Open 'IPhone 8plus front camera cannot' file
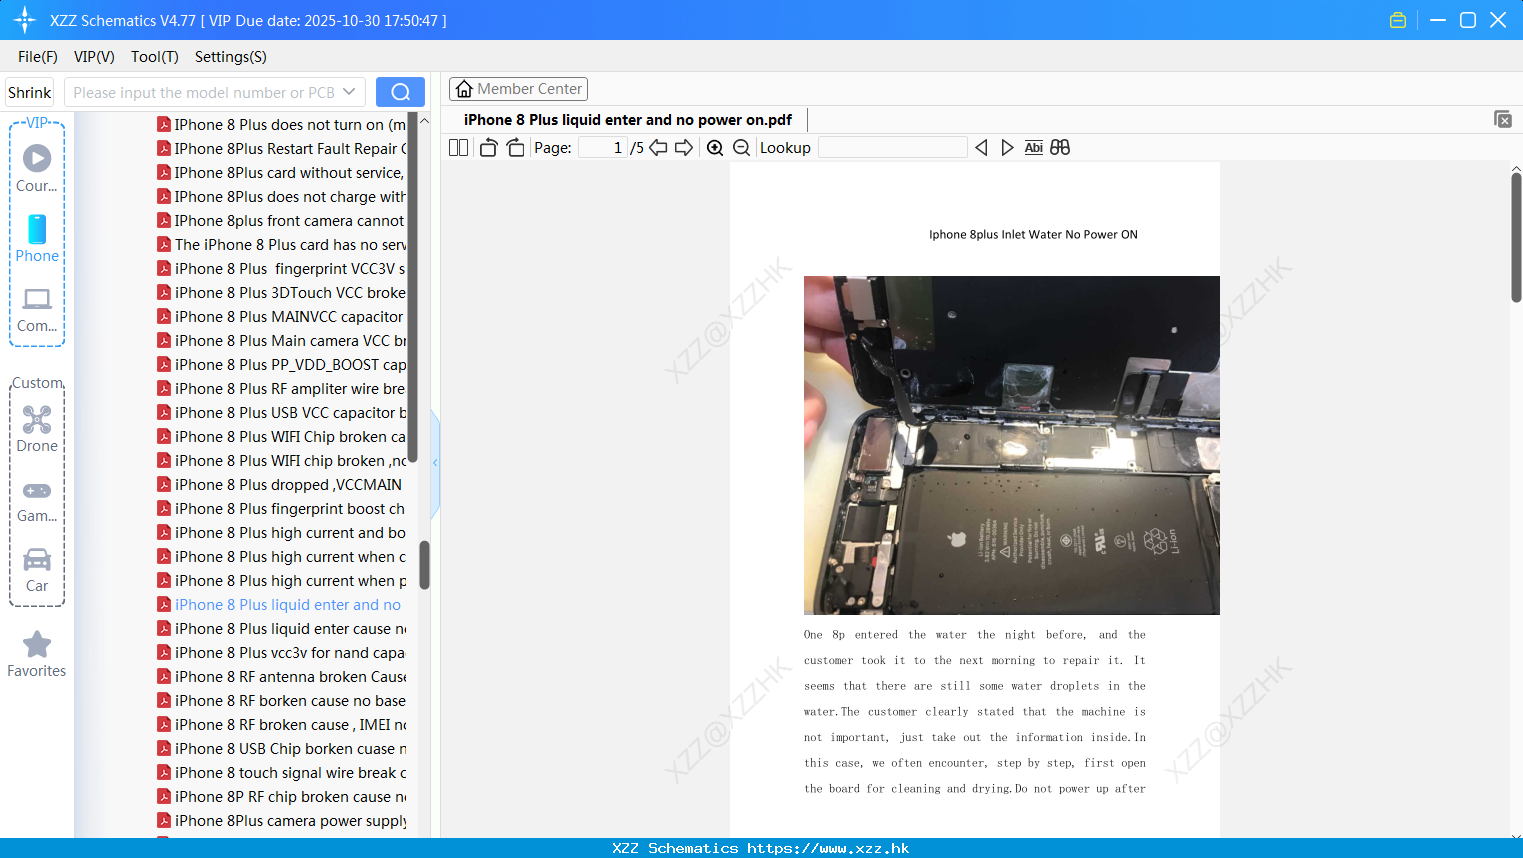The height and width of the screenshot is (858, 1523). [x=282, y=221]
